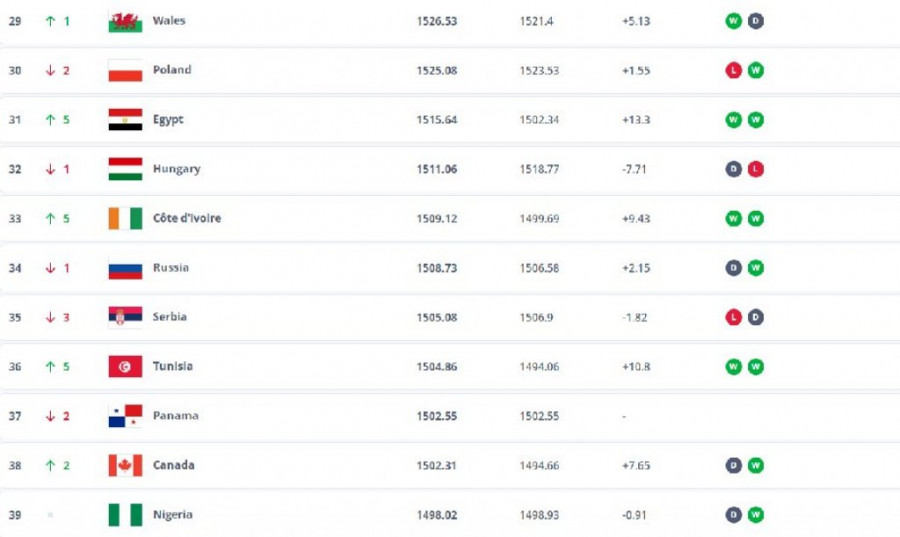The height and width of the screenshot is (537, 900).
Task: Open the Wales team link
Action: coord(169,21)
